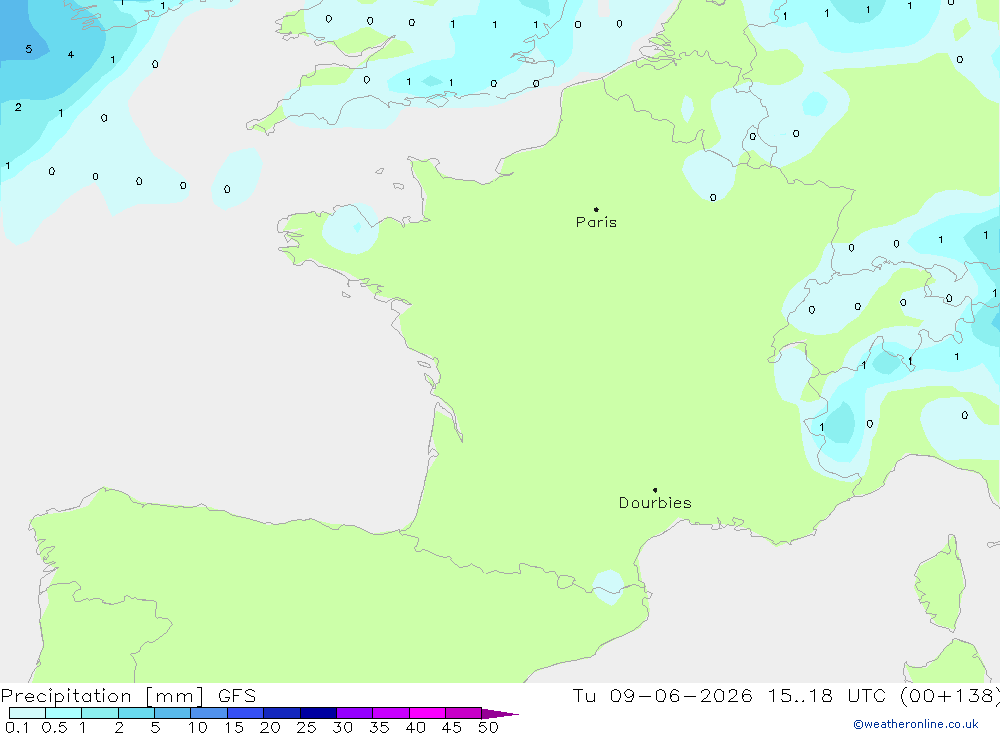Click the Paris city marker dot
Screen dimensions: 1000x733
(596, 209)
